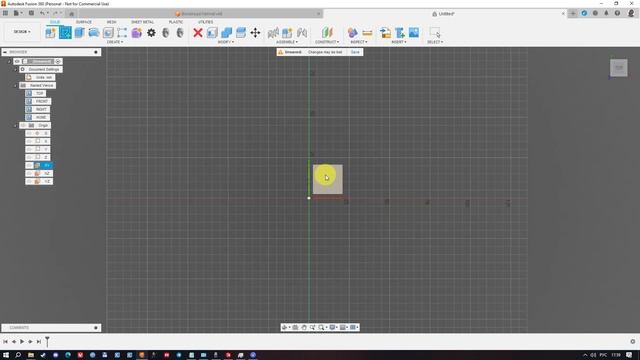Viewport: 640px width, 360px height.
Task: Click the red X Delete tool
Action: [198, 33]
